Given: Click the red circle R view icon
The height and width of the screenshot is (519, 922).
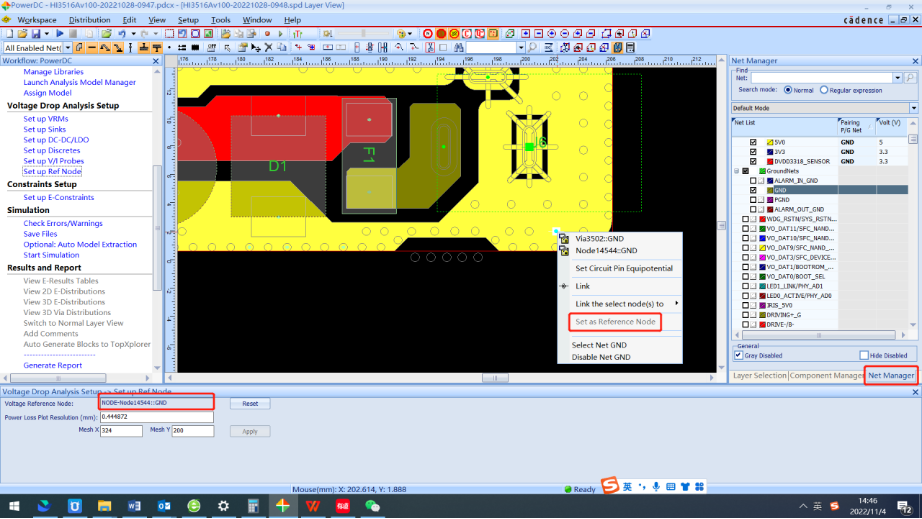Looking at the screenshot, I should (x=428, y=34).
